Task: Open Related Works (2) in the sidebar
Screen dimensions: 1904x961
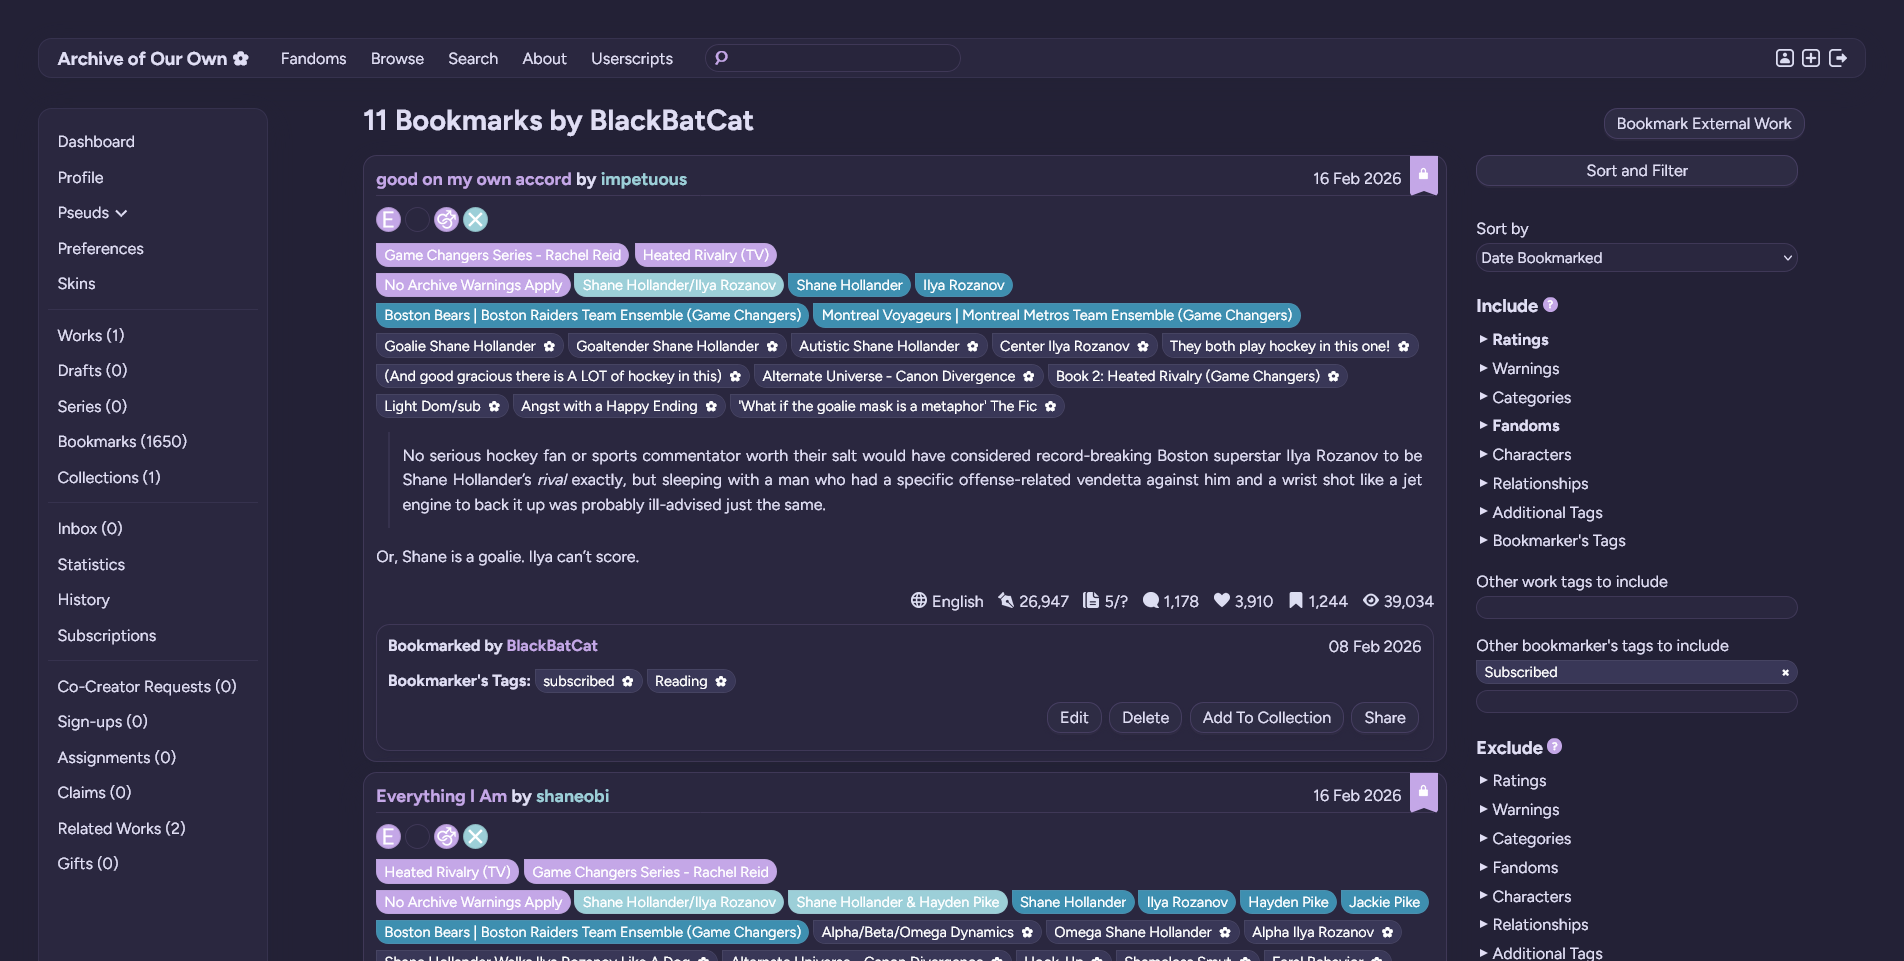Action: click(x=121, y=829)
